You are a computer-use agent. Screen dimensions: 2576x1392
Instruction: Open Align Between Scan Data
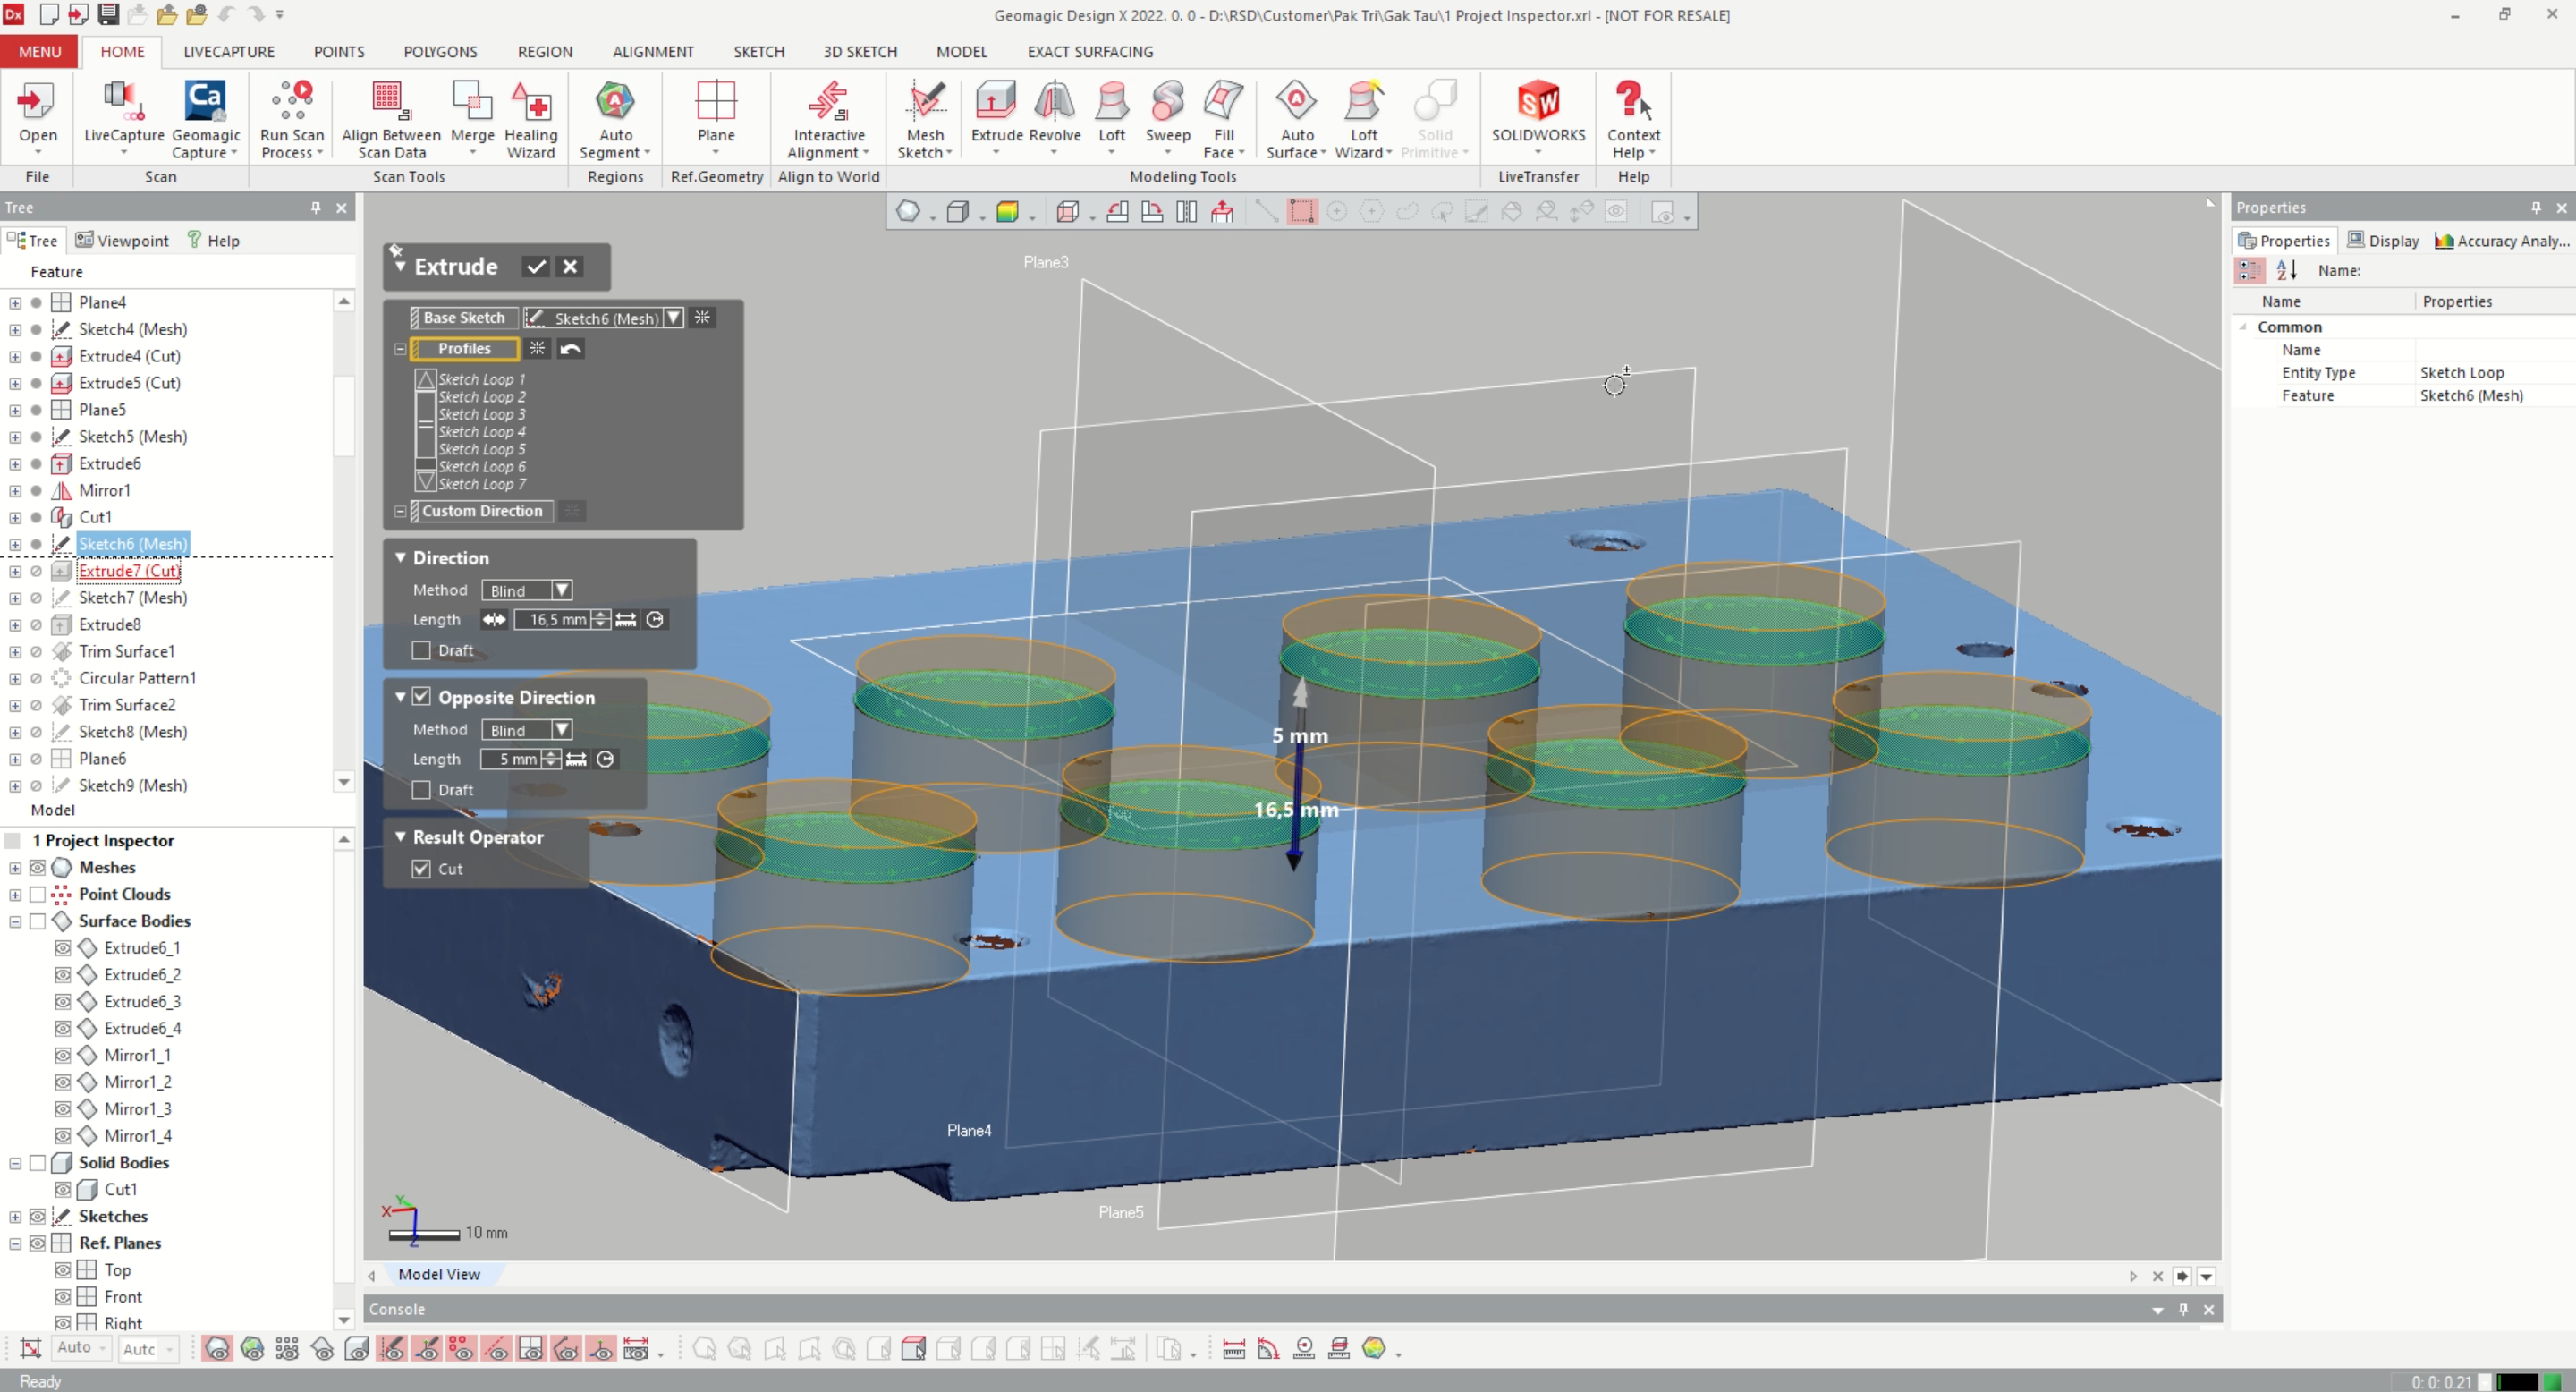pos(391,118)
